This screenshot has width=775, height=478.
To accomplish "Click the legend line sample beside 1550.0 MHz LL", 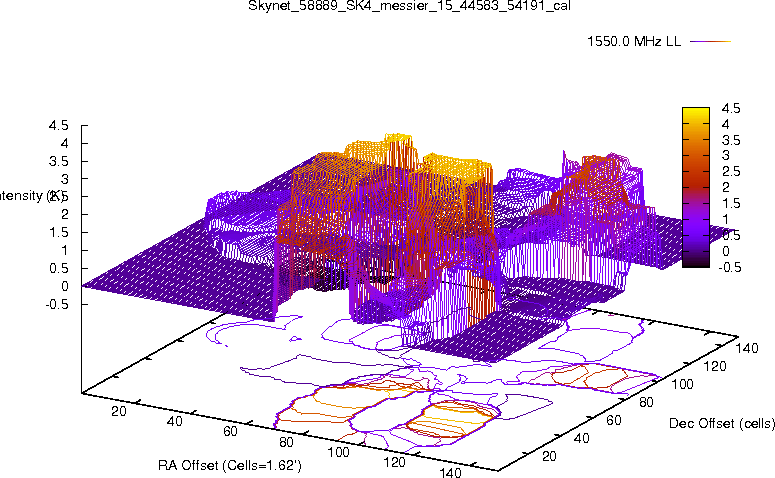I will pos(710,42).
